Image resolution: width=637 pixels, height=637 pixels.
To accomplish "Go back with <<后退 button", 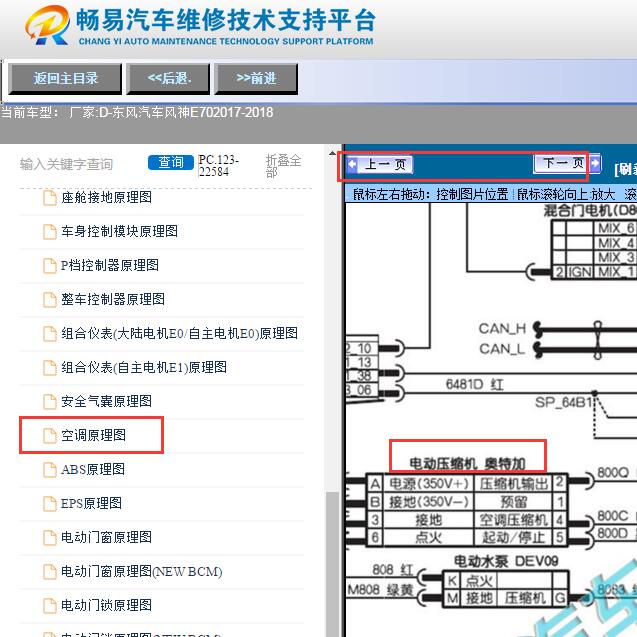I will 168,78.
